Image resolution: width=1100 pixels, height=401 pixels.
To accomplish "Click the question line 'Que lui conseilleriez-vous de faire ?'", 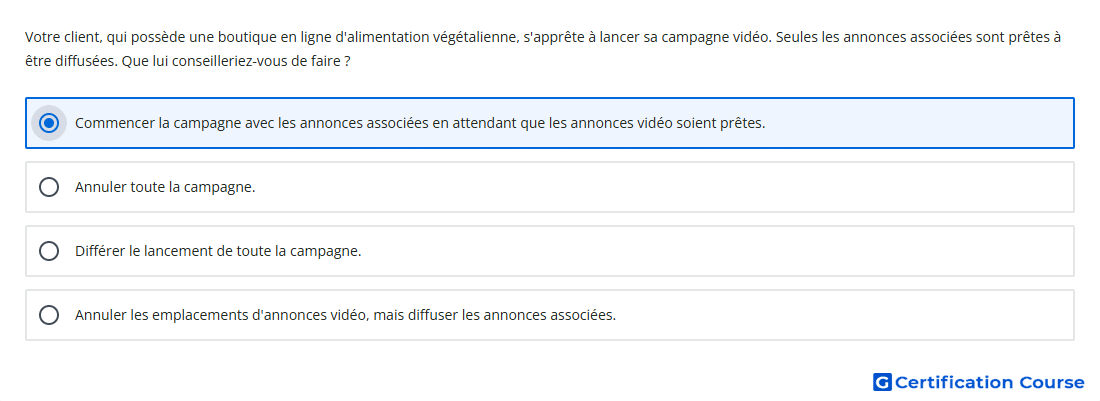I will [236, 62].
